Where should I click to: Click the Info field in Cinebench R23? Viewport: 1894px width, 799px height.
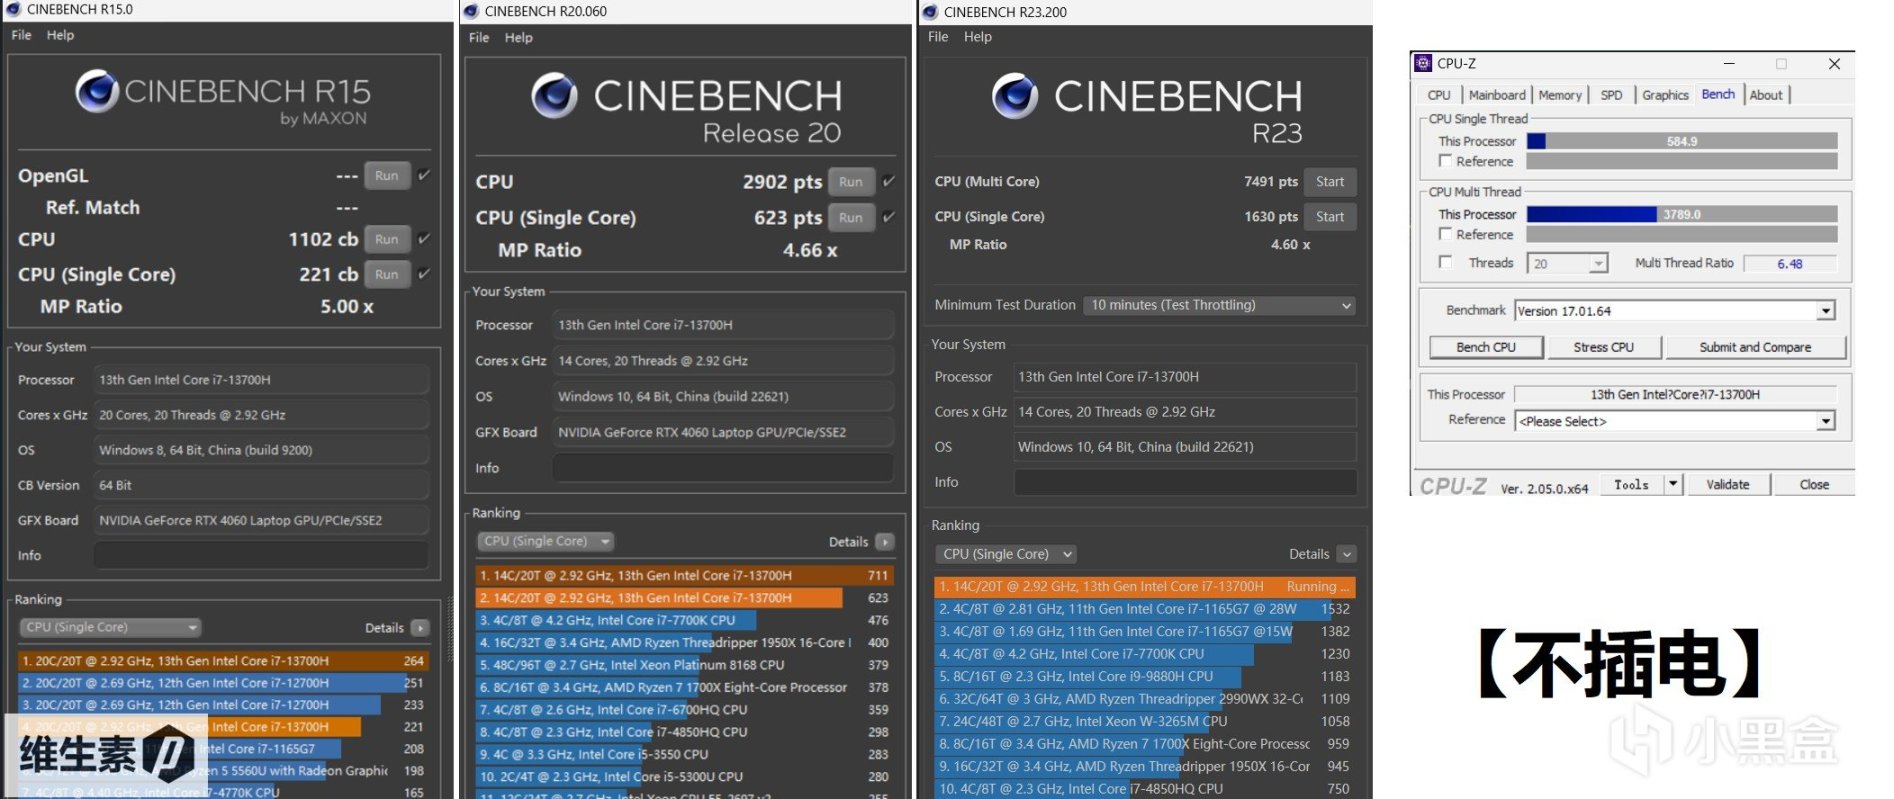(1185, 482)
